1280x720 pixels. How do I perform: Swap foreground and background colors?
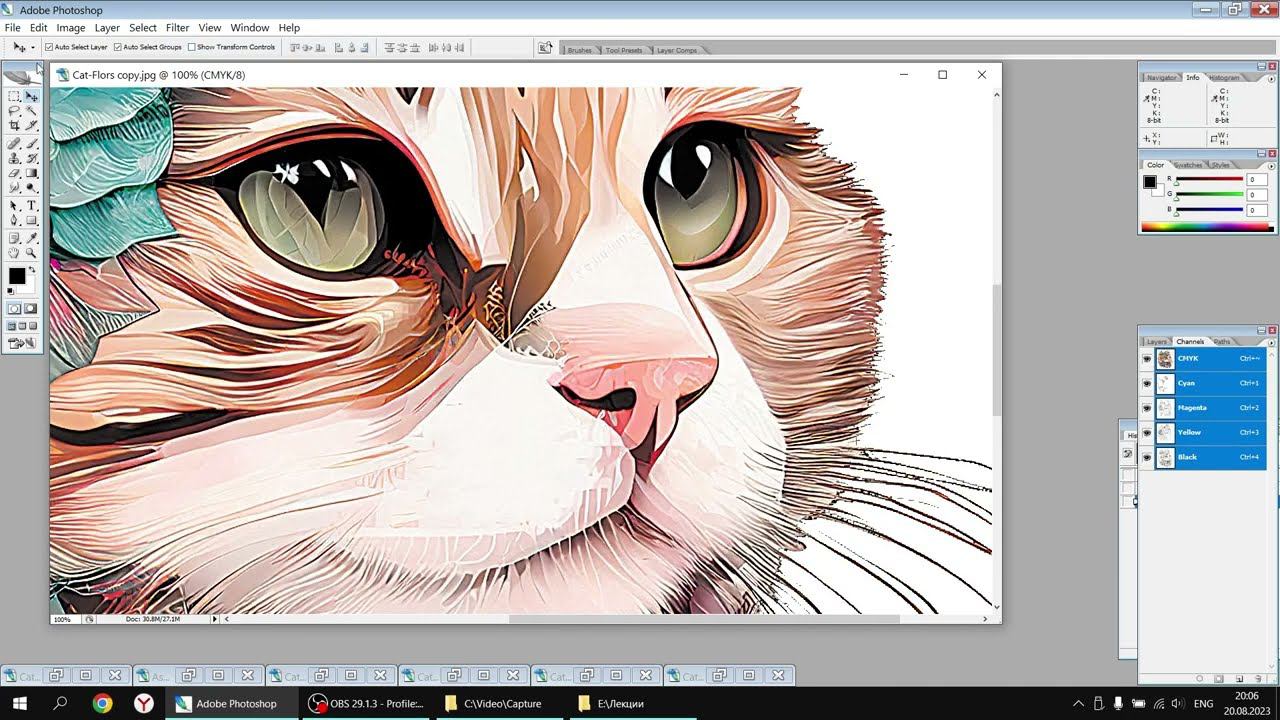point(32,270)
